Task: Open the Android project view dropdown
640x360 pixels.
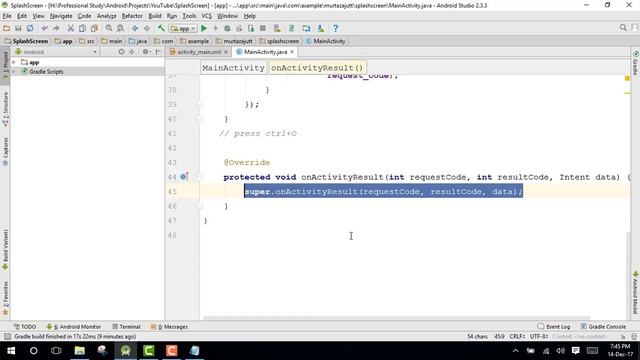Action: (x=56, y=52)
